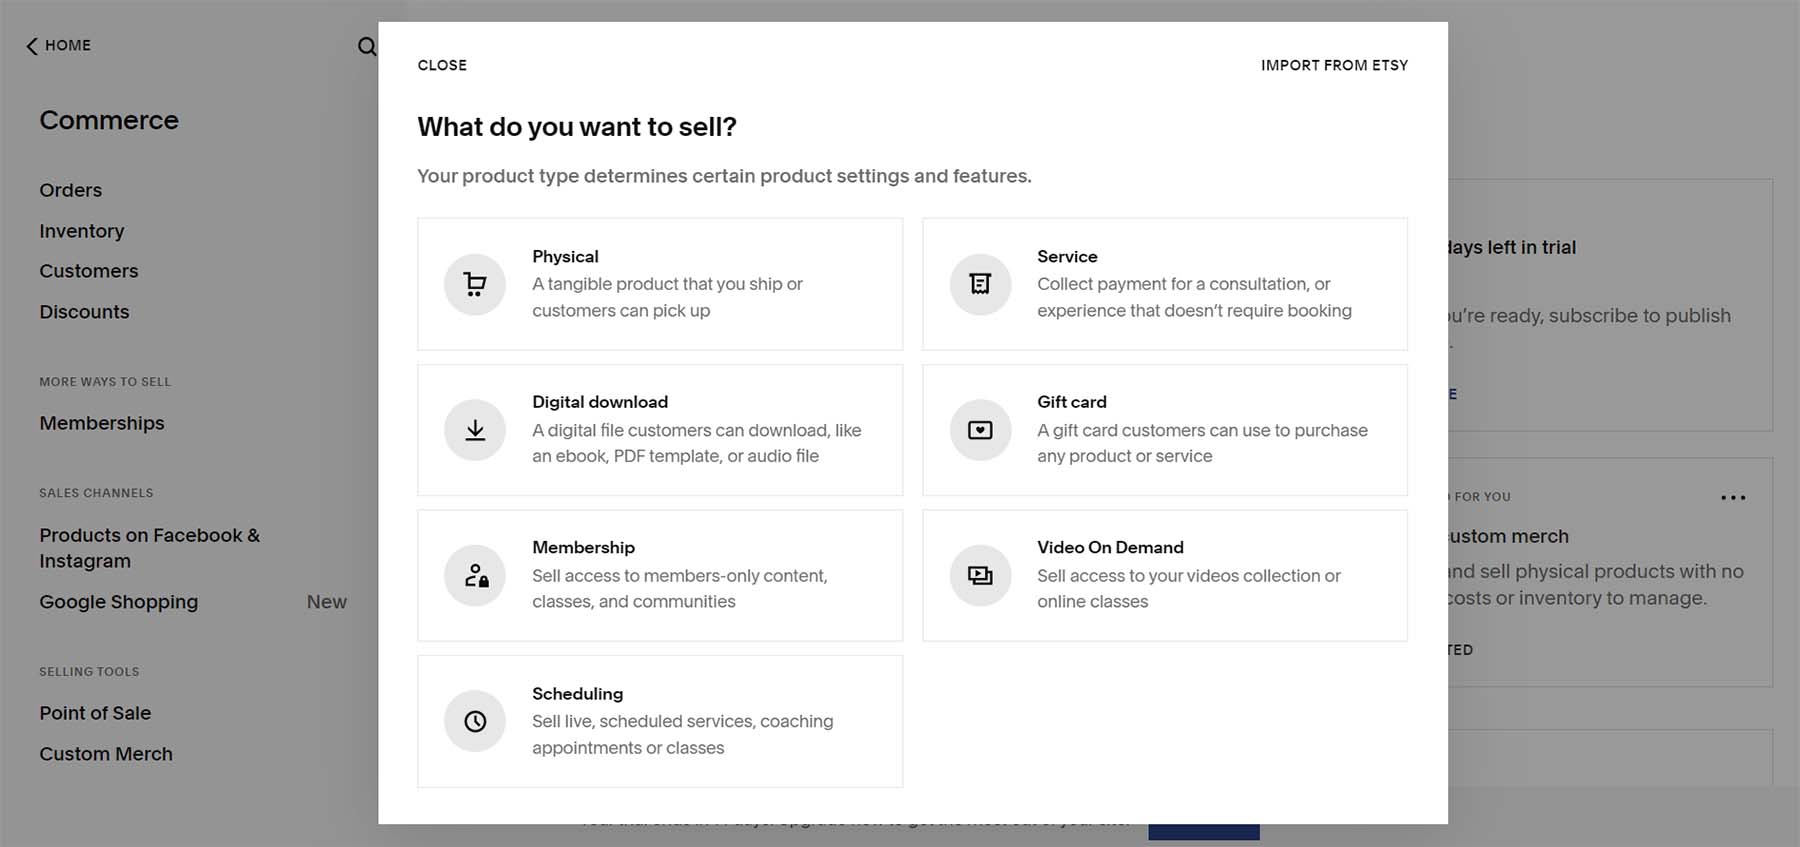The width and height of the screenshot is (1800, 847).
Task: Open search with the magnifier icon
Action: pyautogui.click(x=367, y=47)
